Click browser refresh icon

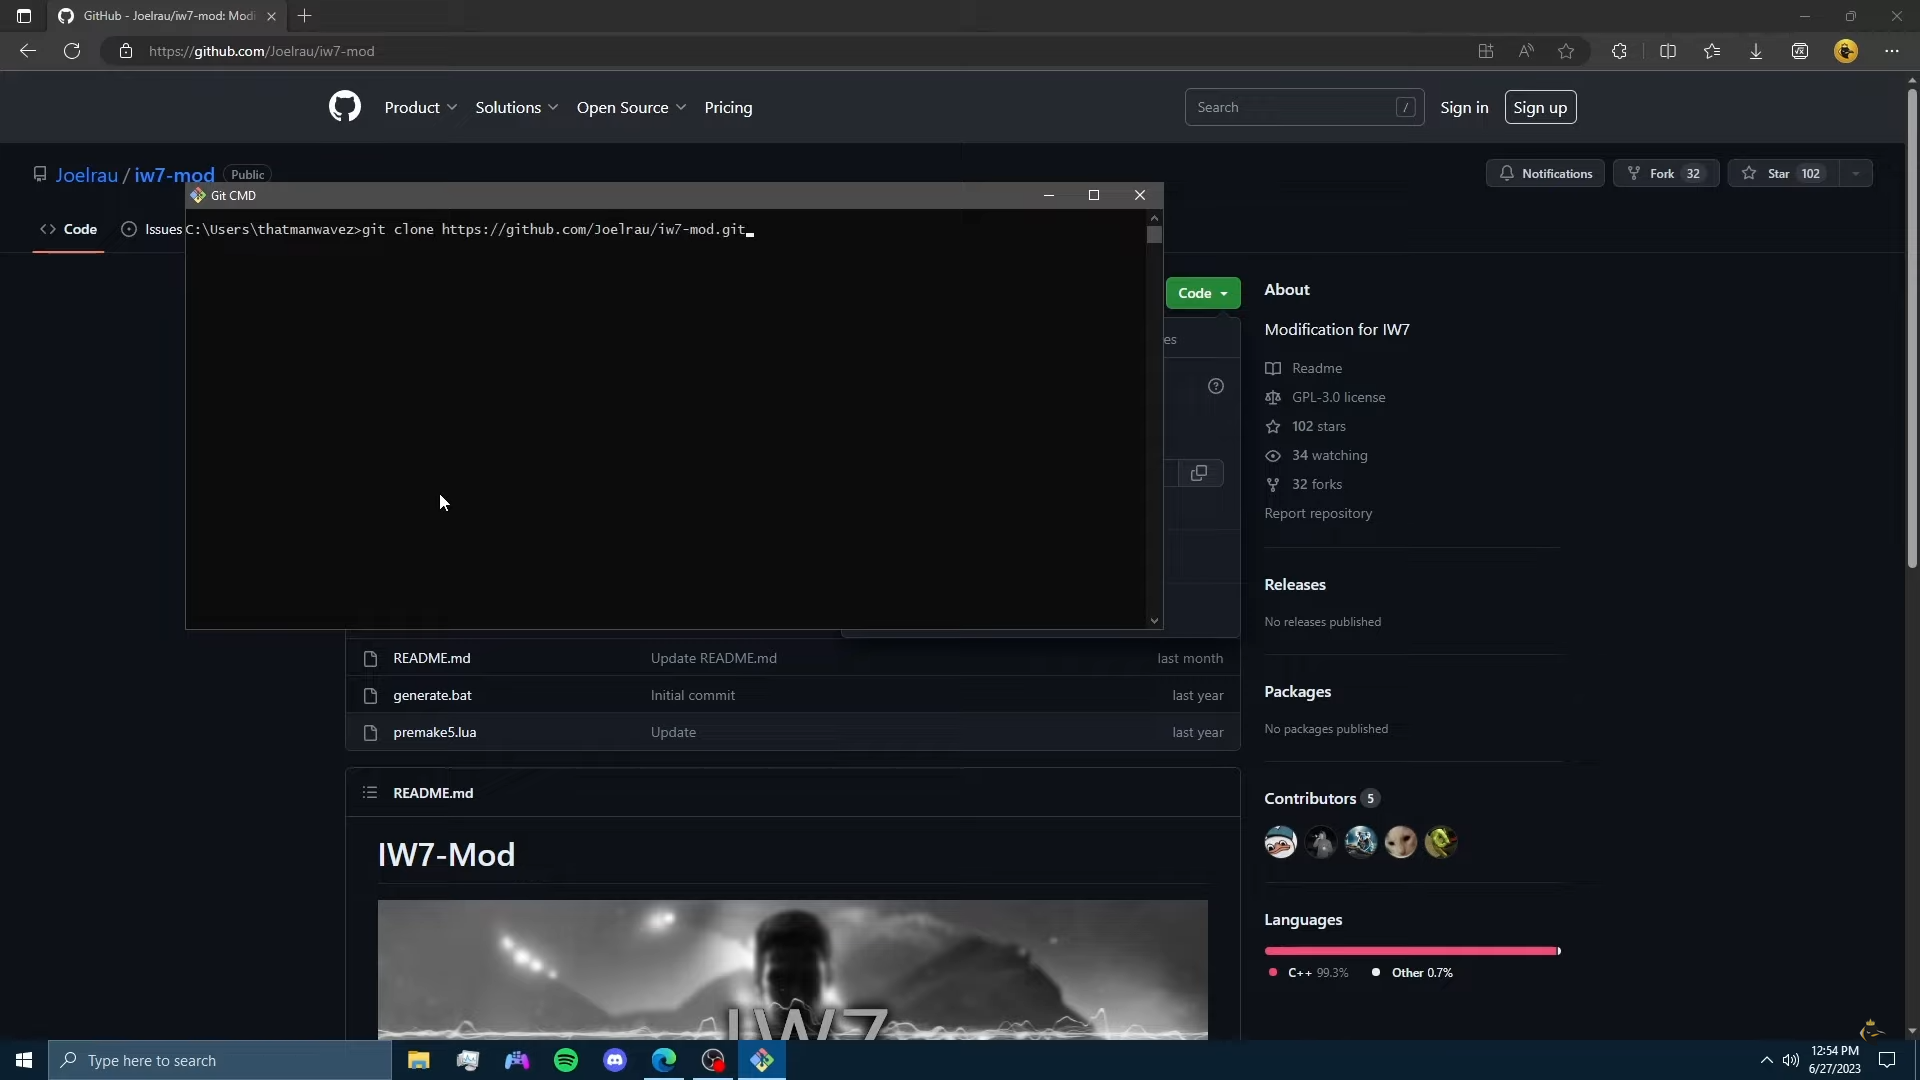pyautogui.click(x=72, y=51)
